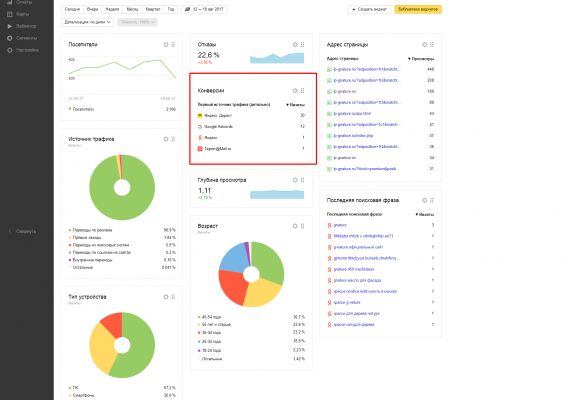This screenshot has width=567, height=400.
Task: Select the Квартал period tab
Action: click(153, 9)
